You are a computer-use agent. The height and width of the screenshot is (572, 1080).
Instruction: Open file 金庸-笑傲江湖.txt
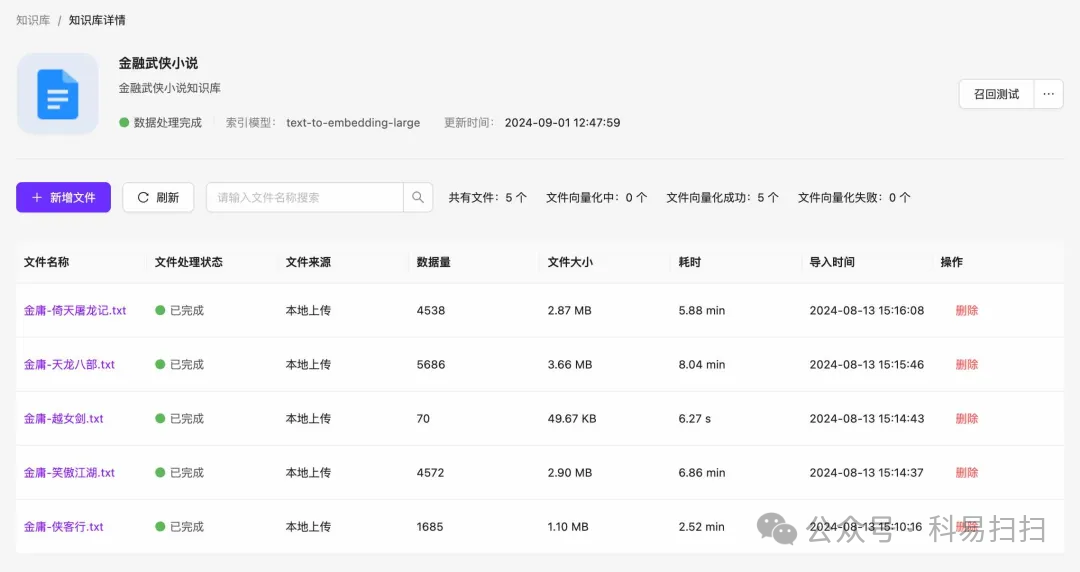pyautogui.click(x=69, y=473)
